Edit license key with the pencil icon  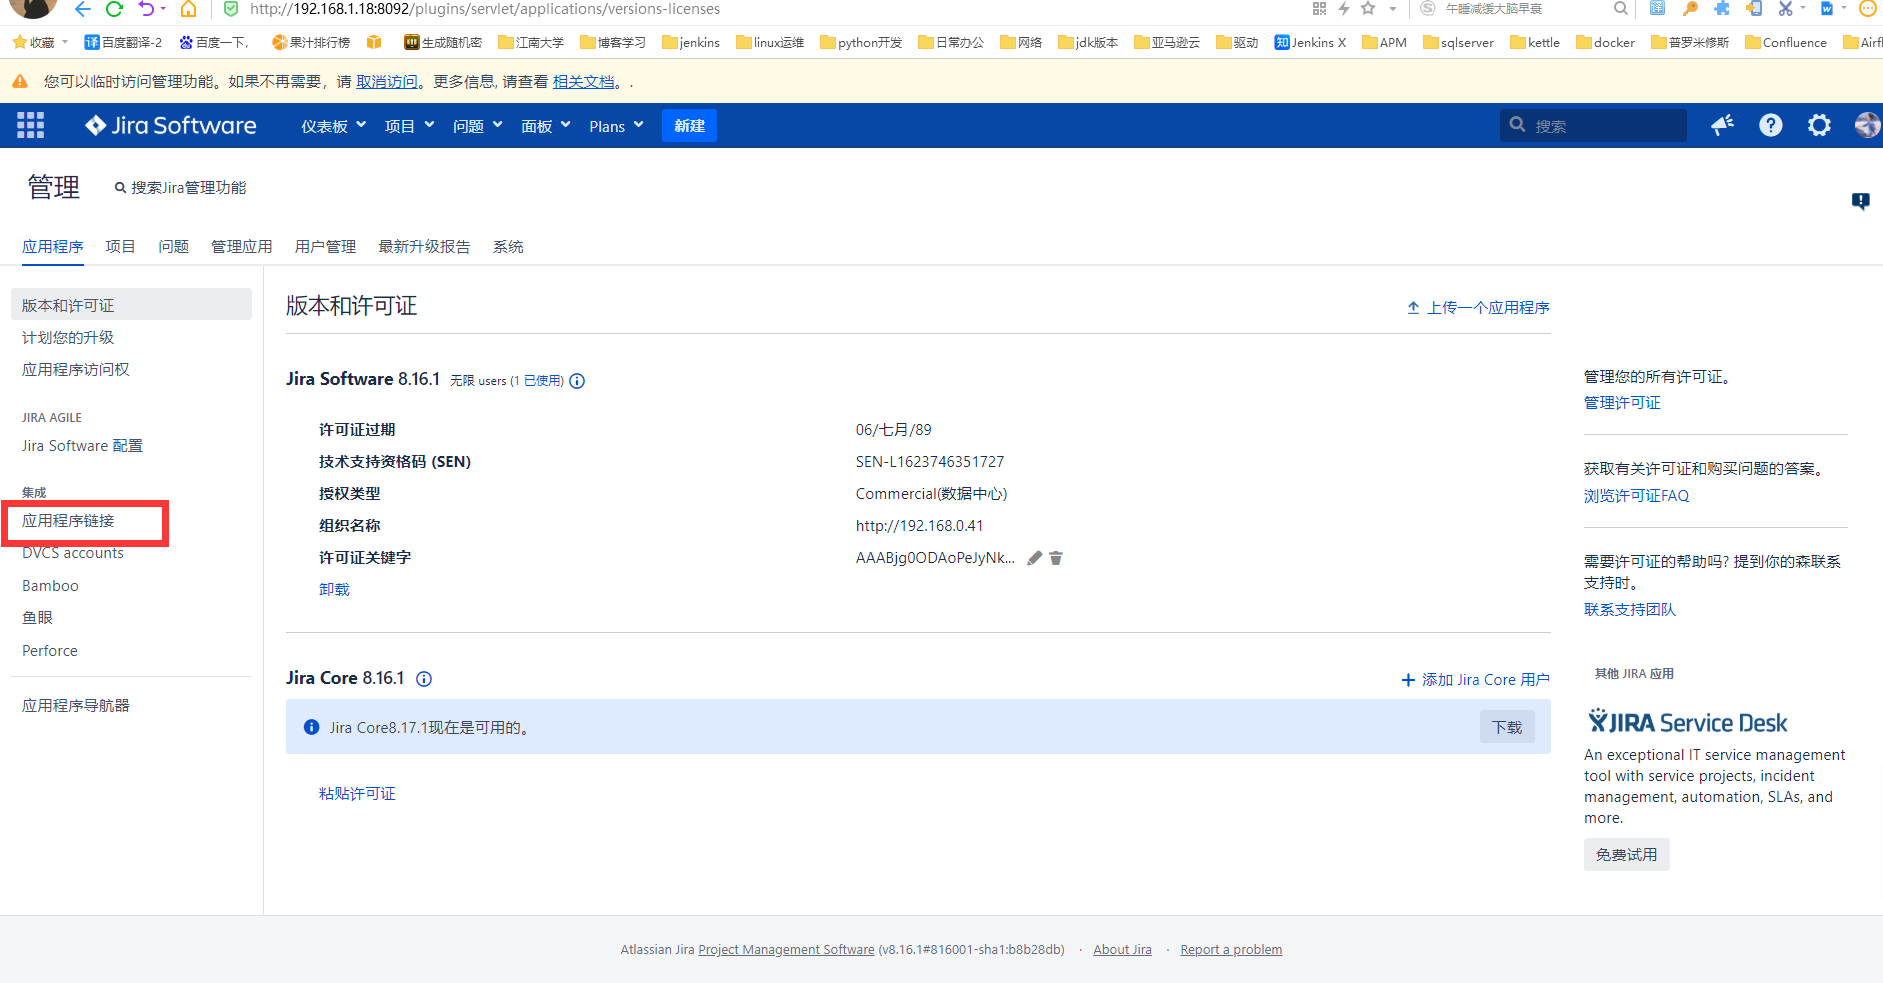tap(1035, 558)
